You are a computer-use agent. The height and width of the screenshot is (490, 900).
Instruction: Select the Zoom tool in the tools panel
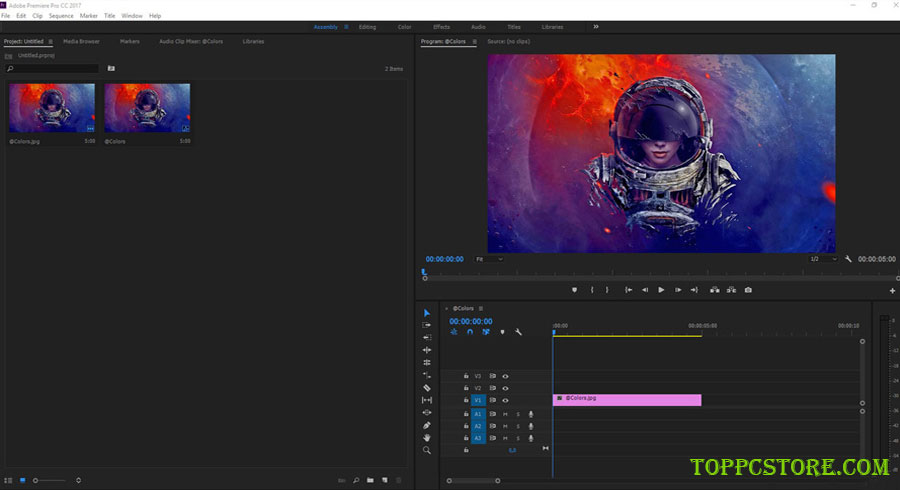427,451
